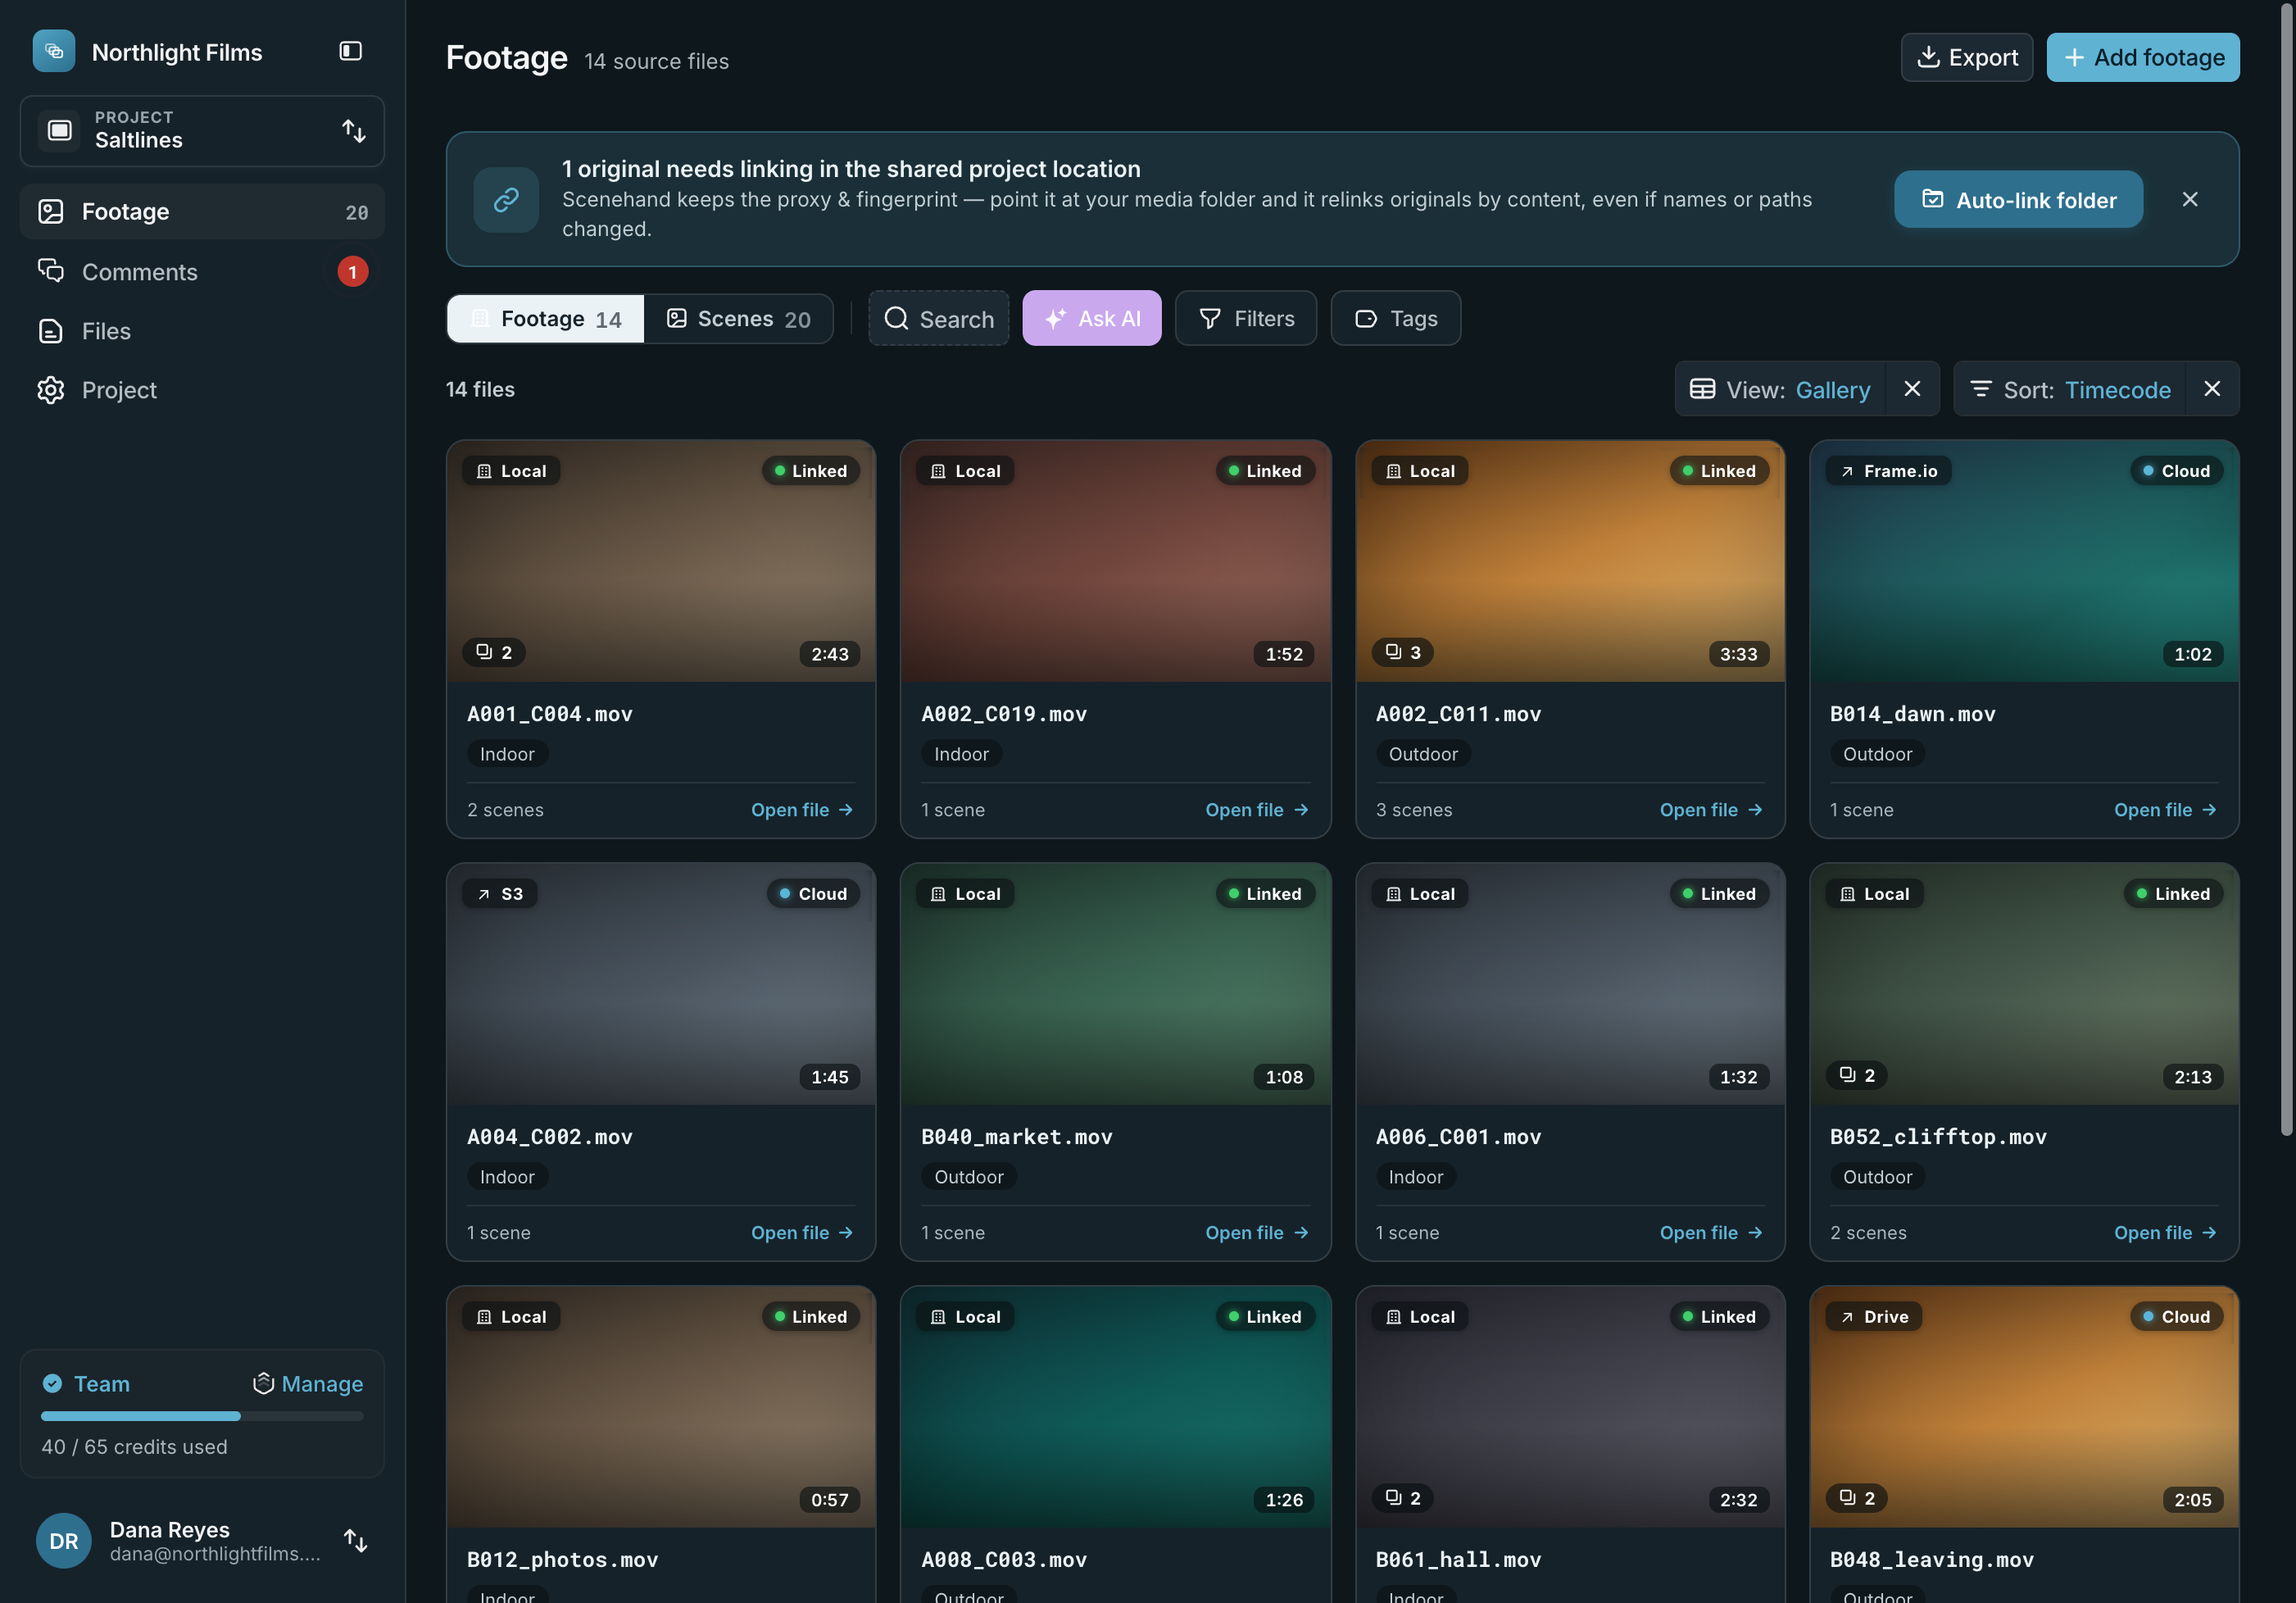Click the Indoor tag on A006_C001.mov

(1415, 1177)
